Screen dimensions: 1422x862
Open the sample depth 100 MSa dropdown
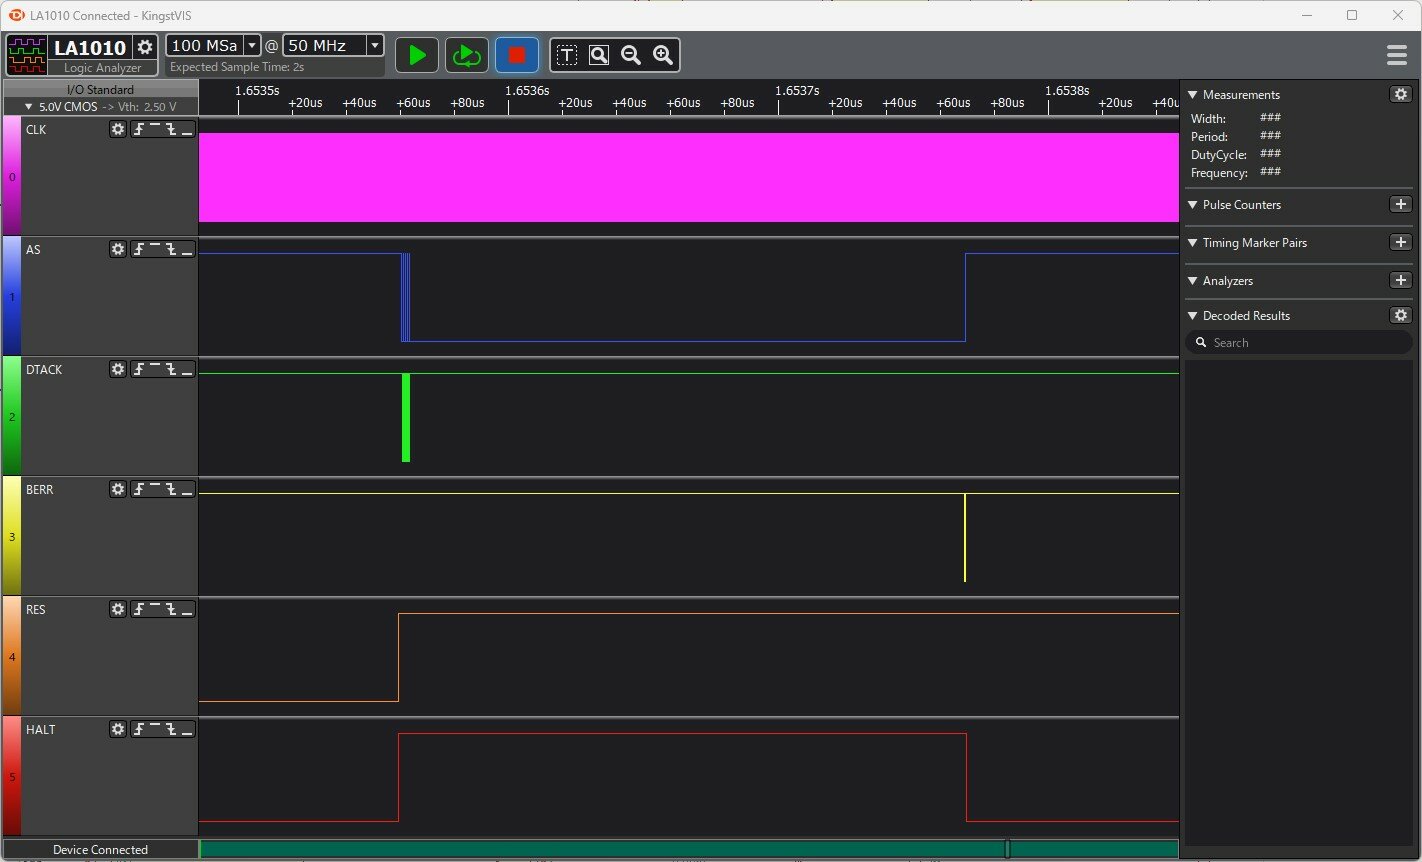[x=252, y=46]
